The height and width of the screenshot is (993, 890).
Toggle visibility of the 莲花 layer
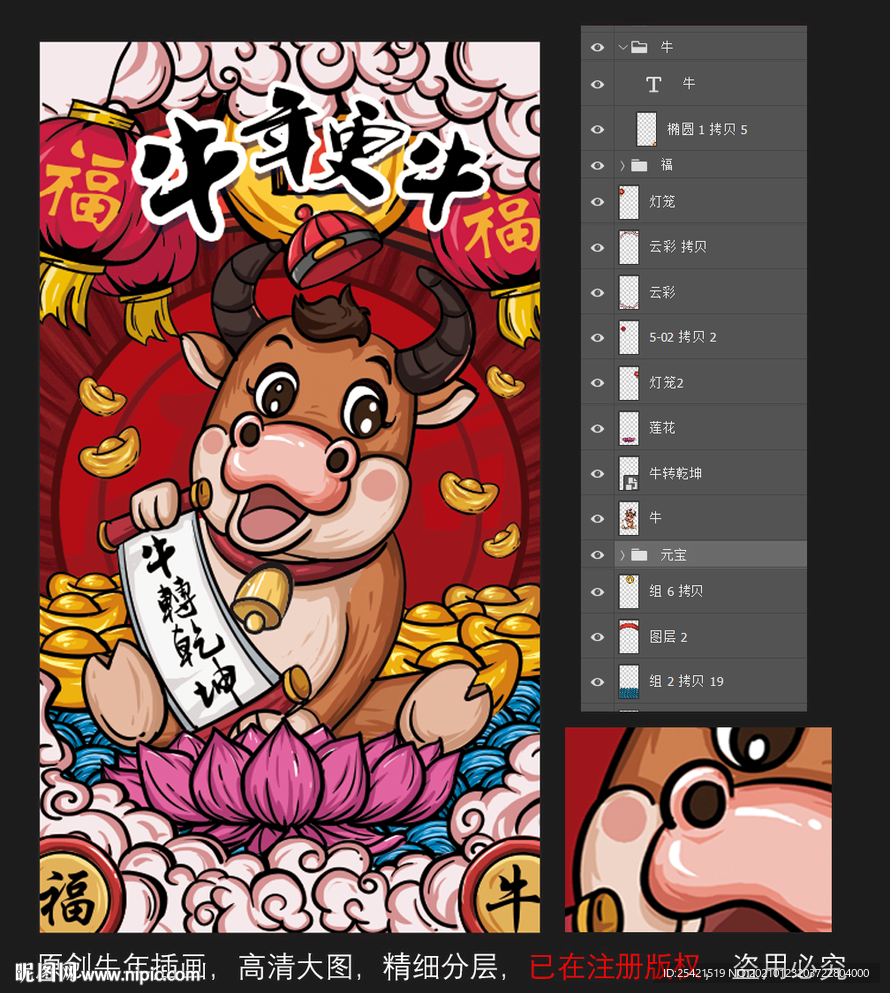click(x=597, y=427)
